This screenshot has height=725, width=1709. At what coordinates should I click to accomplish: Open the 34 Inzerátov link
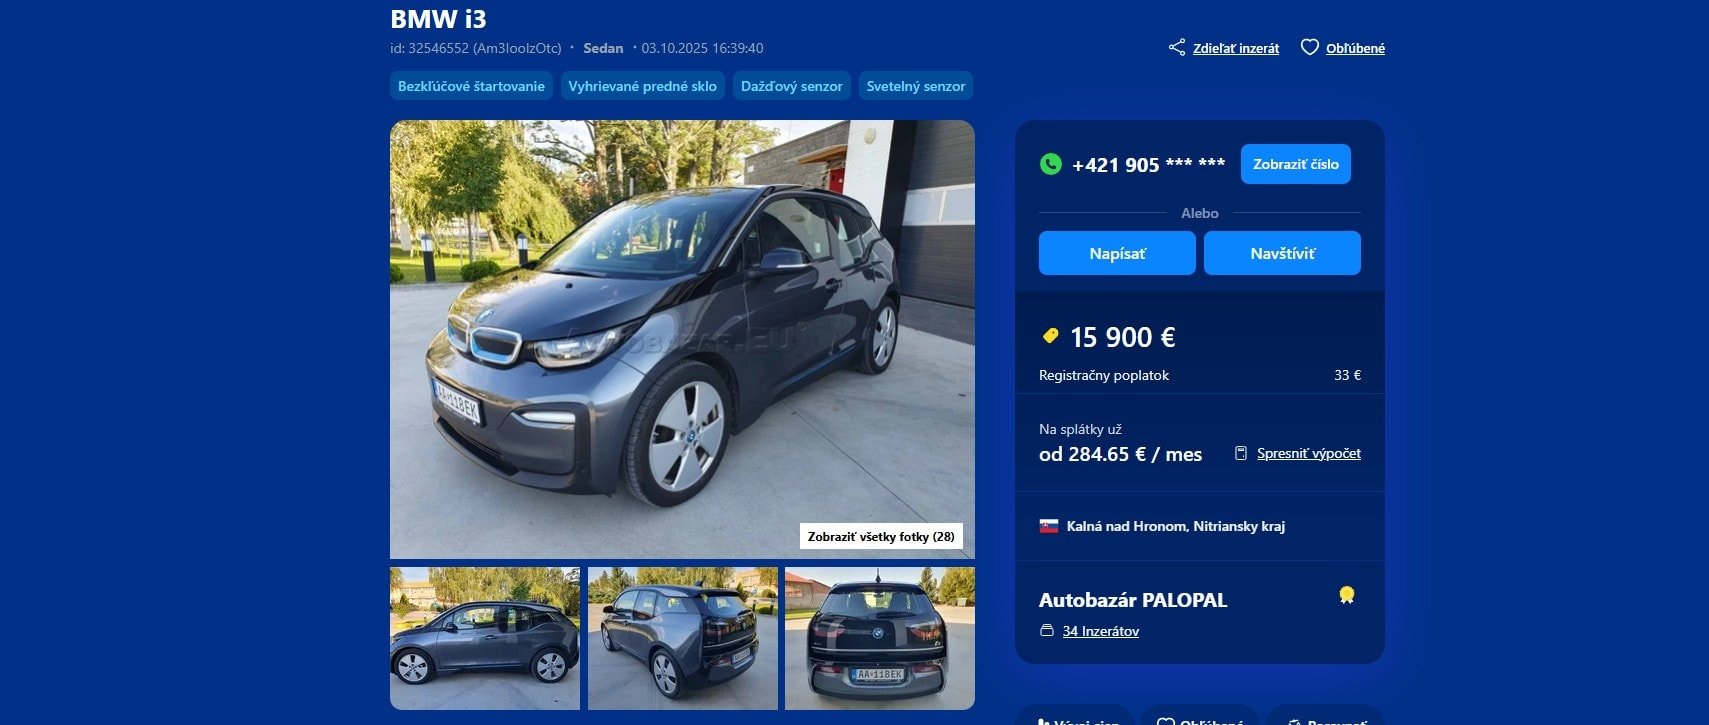pyautogui.click(x=1100, y=631)
